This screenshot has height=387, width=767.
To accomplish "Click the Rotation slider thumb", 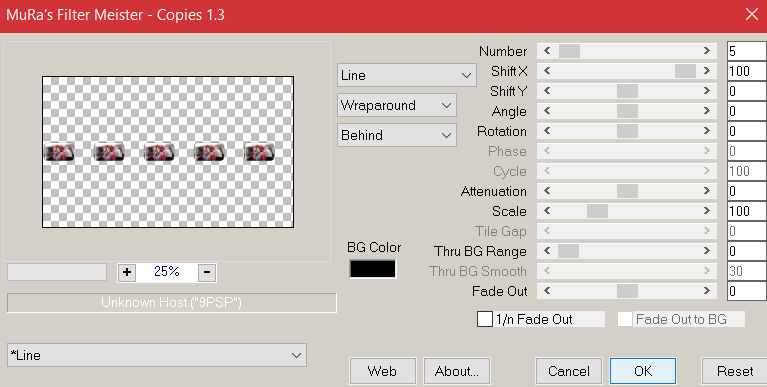I will tap(627, 131).
